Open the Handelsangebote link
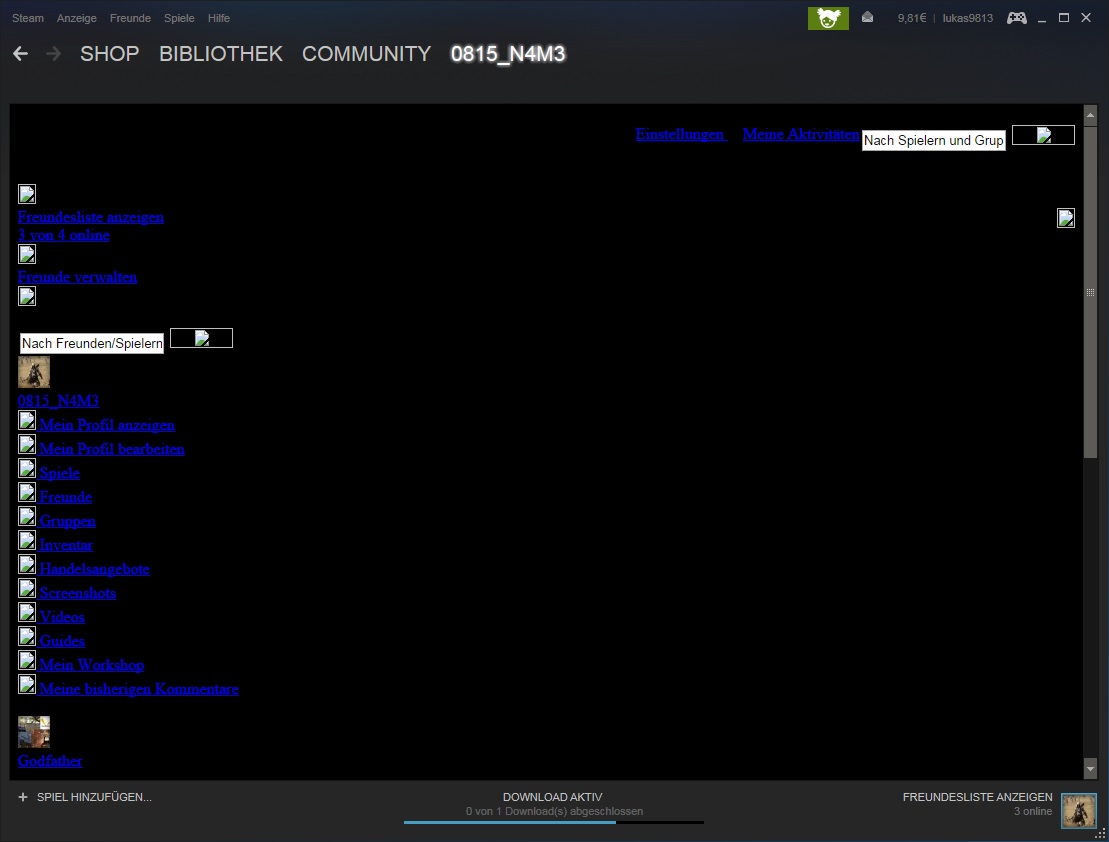The image size is (1109, 842). tap(94, 570)
